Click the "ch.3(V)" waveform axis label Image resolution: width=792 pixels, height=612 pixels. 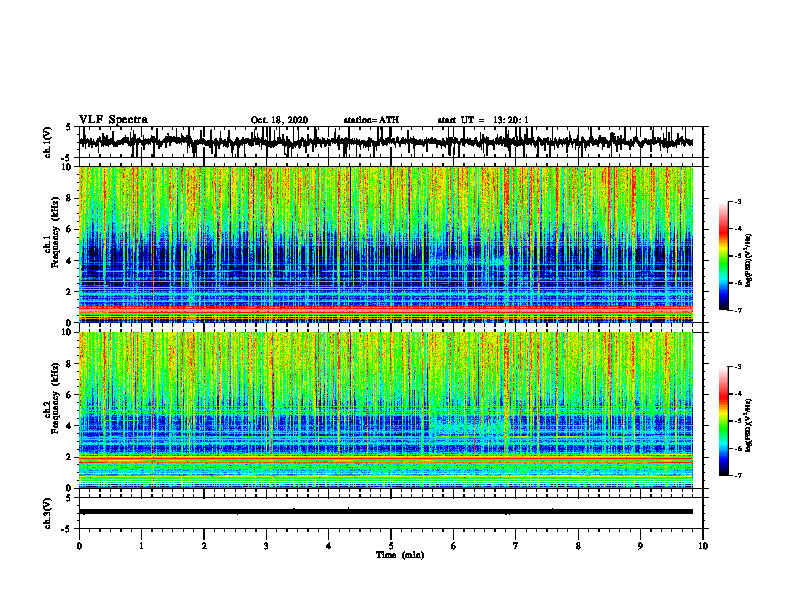coord(47,514)
